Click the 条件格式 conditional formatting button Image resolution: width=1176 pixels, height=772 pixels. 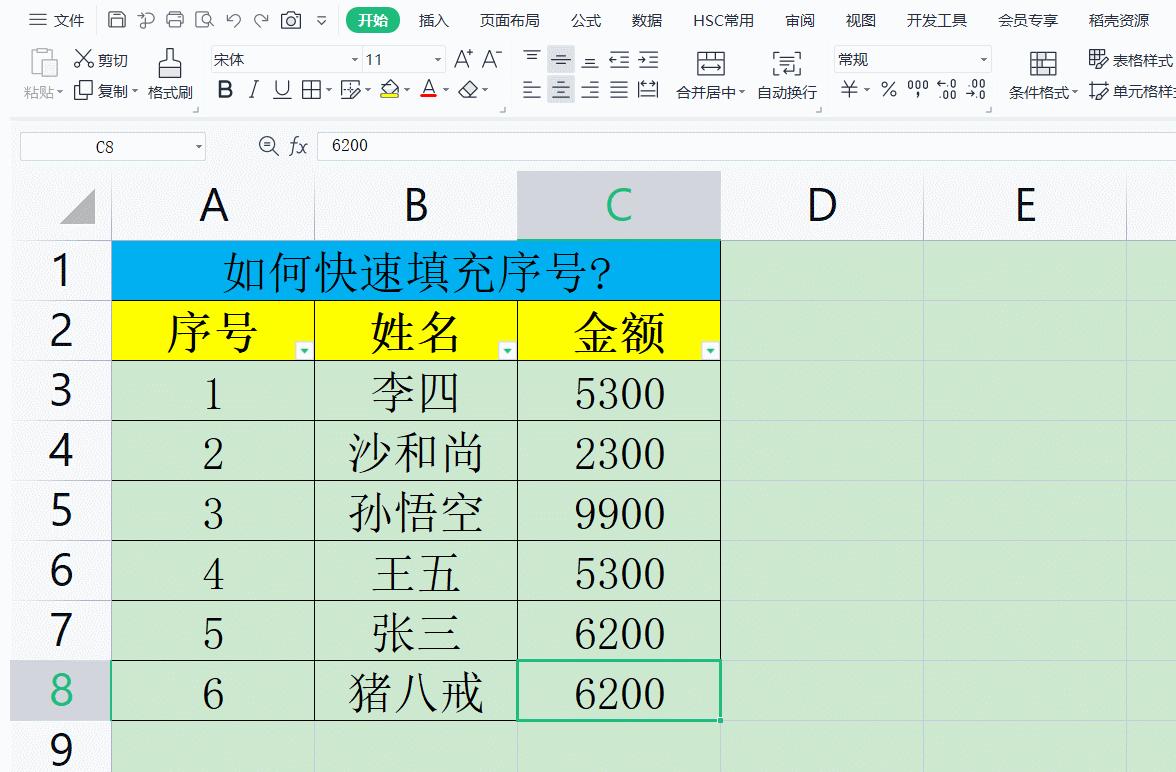tap(1042, 75)
